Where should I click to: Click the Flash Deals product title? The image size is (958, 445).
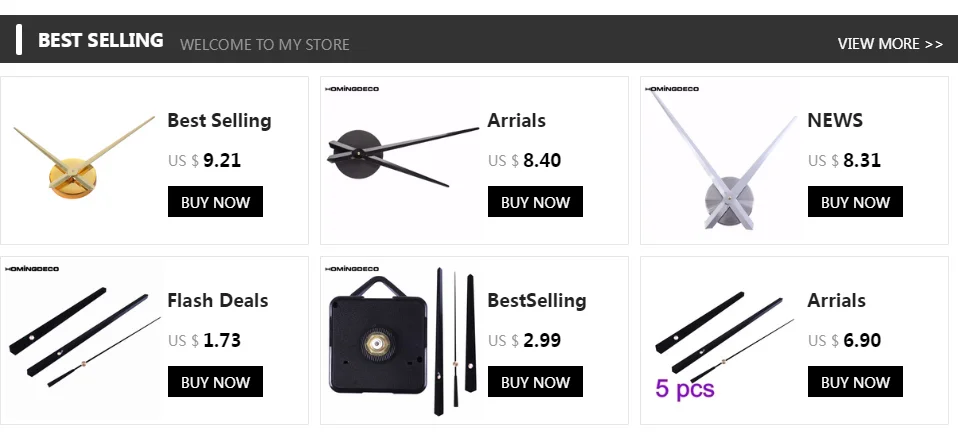(x=217, y=300)
